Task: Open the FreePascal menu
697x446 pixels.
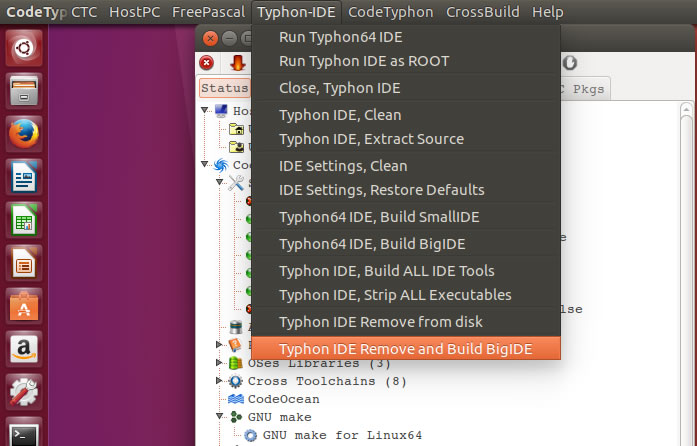Action: click(x=208, y=12)
